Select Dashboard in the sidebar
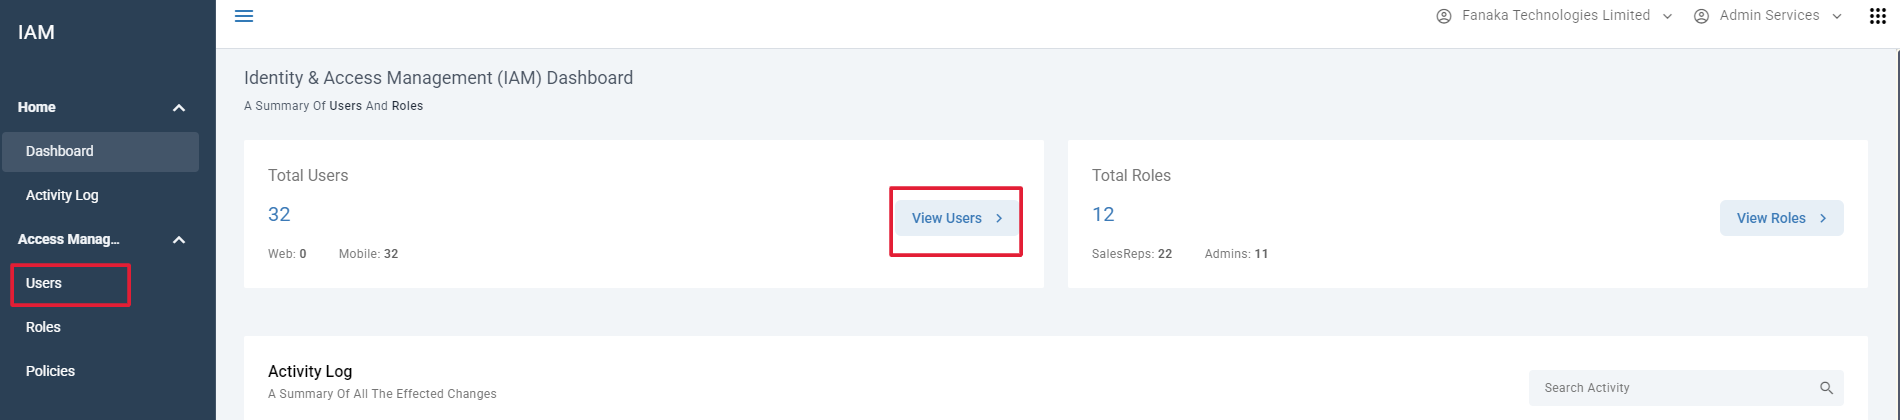This screenshot has height=420, width=1900. 60,151
